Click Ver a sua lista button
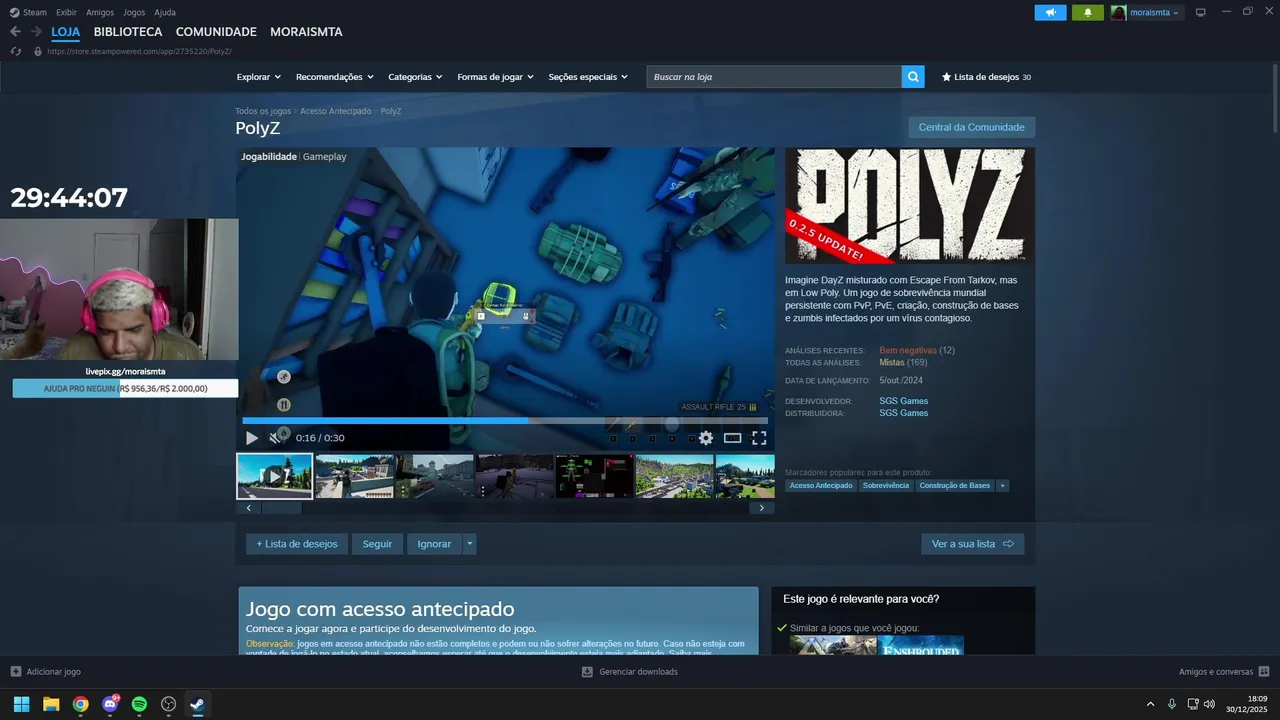This screenshot has width=1280, height=720. 972,544
